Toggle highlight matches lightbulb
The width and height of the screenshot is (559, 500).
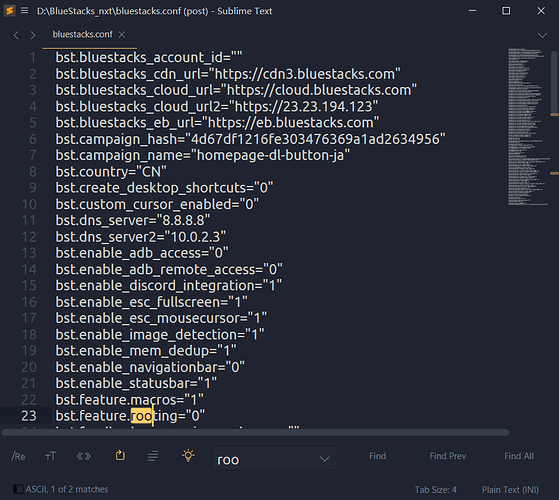click(188, 455)
